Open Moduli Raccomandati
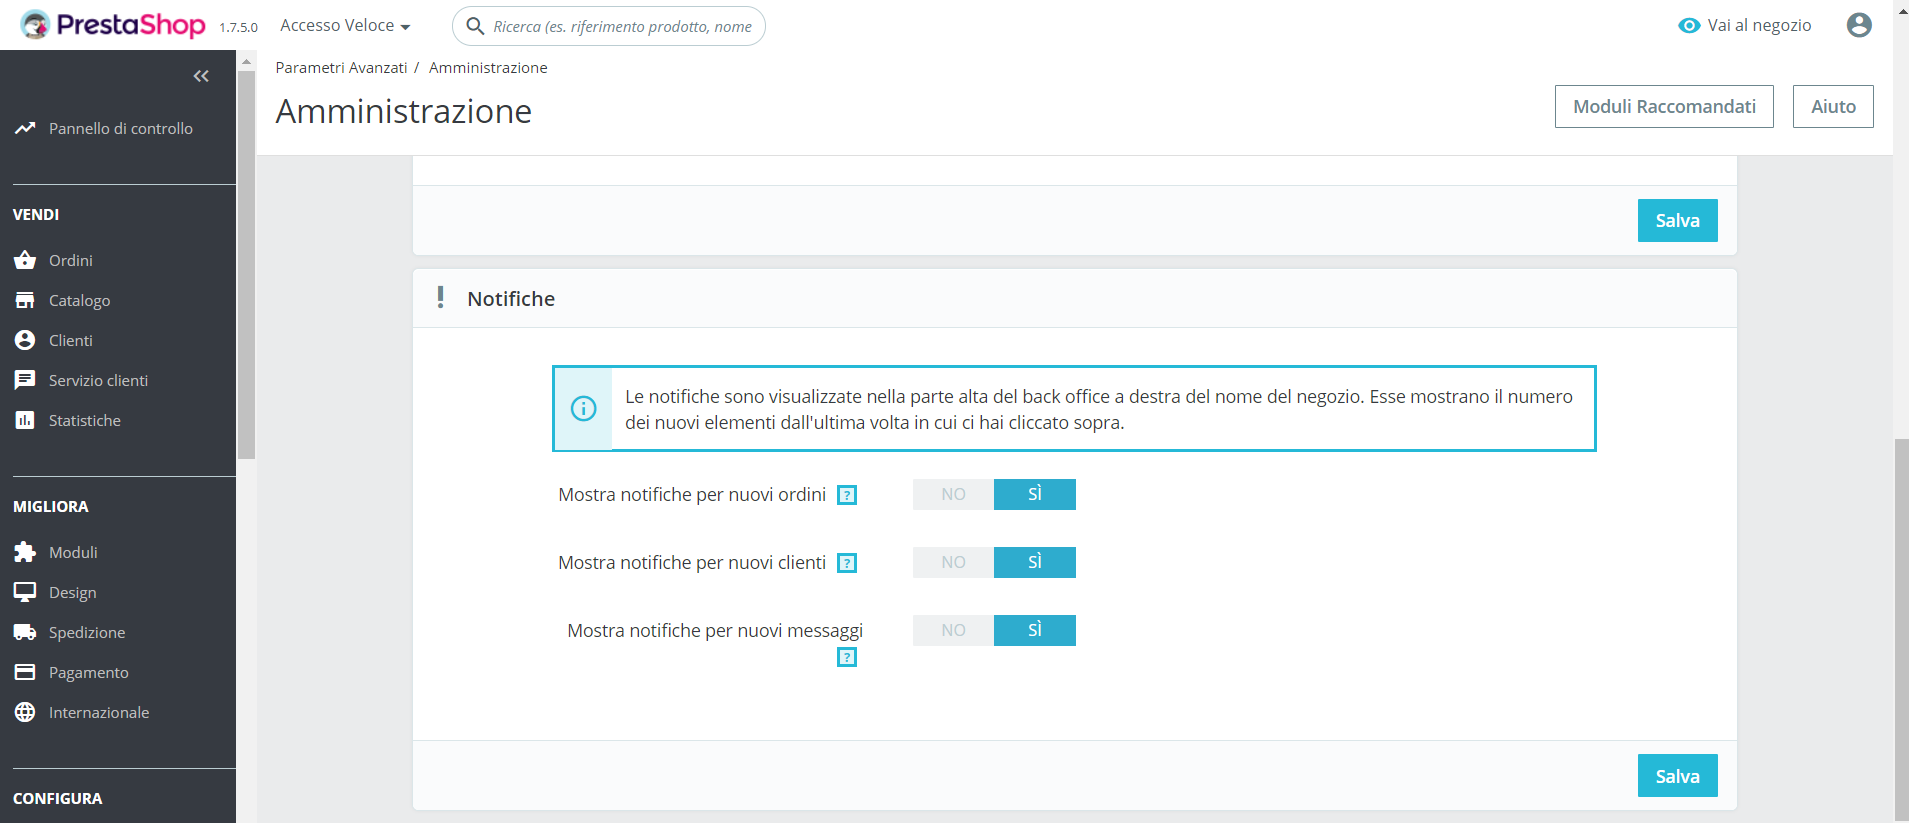Image resolution: width=1909 pixels, height=823 pixels. (1664, 106)
